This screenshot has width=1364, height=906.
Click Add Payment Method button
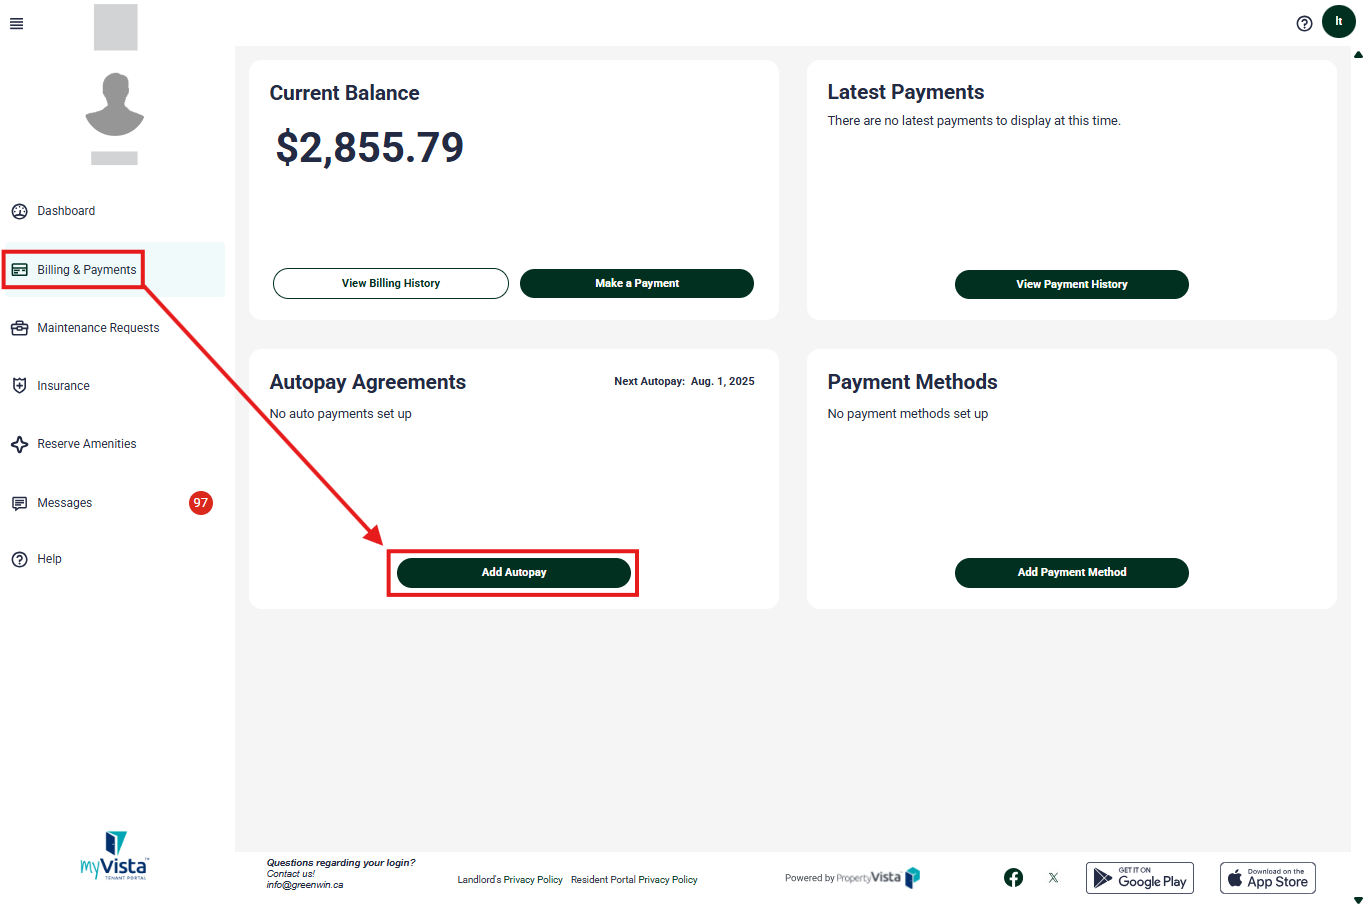pos(1071,573)
